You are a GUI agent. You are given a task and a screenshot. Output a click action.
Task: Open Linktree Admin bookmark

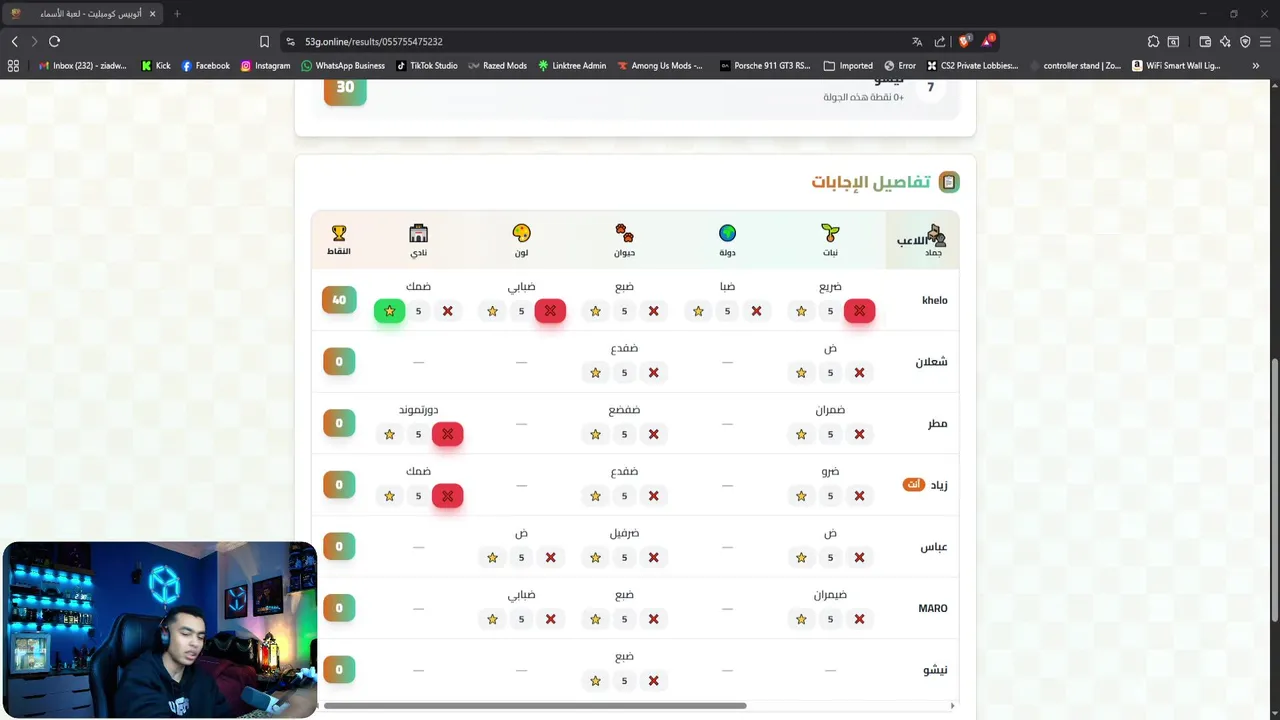click(571, 65)
